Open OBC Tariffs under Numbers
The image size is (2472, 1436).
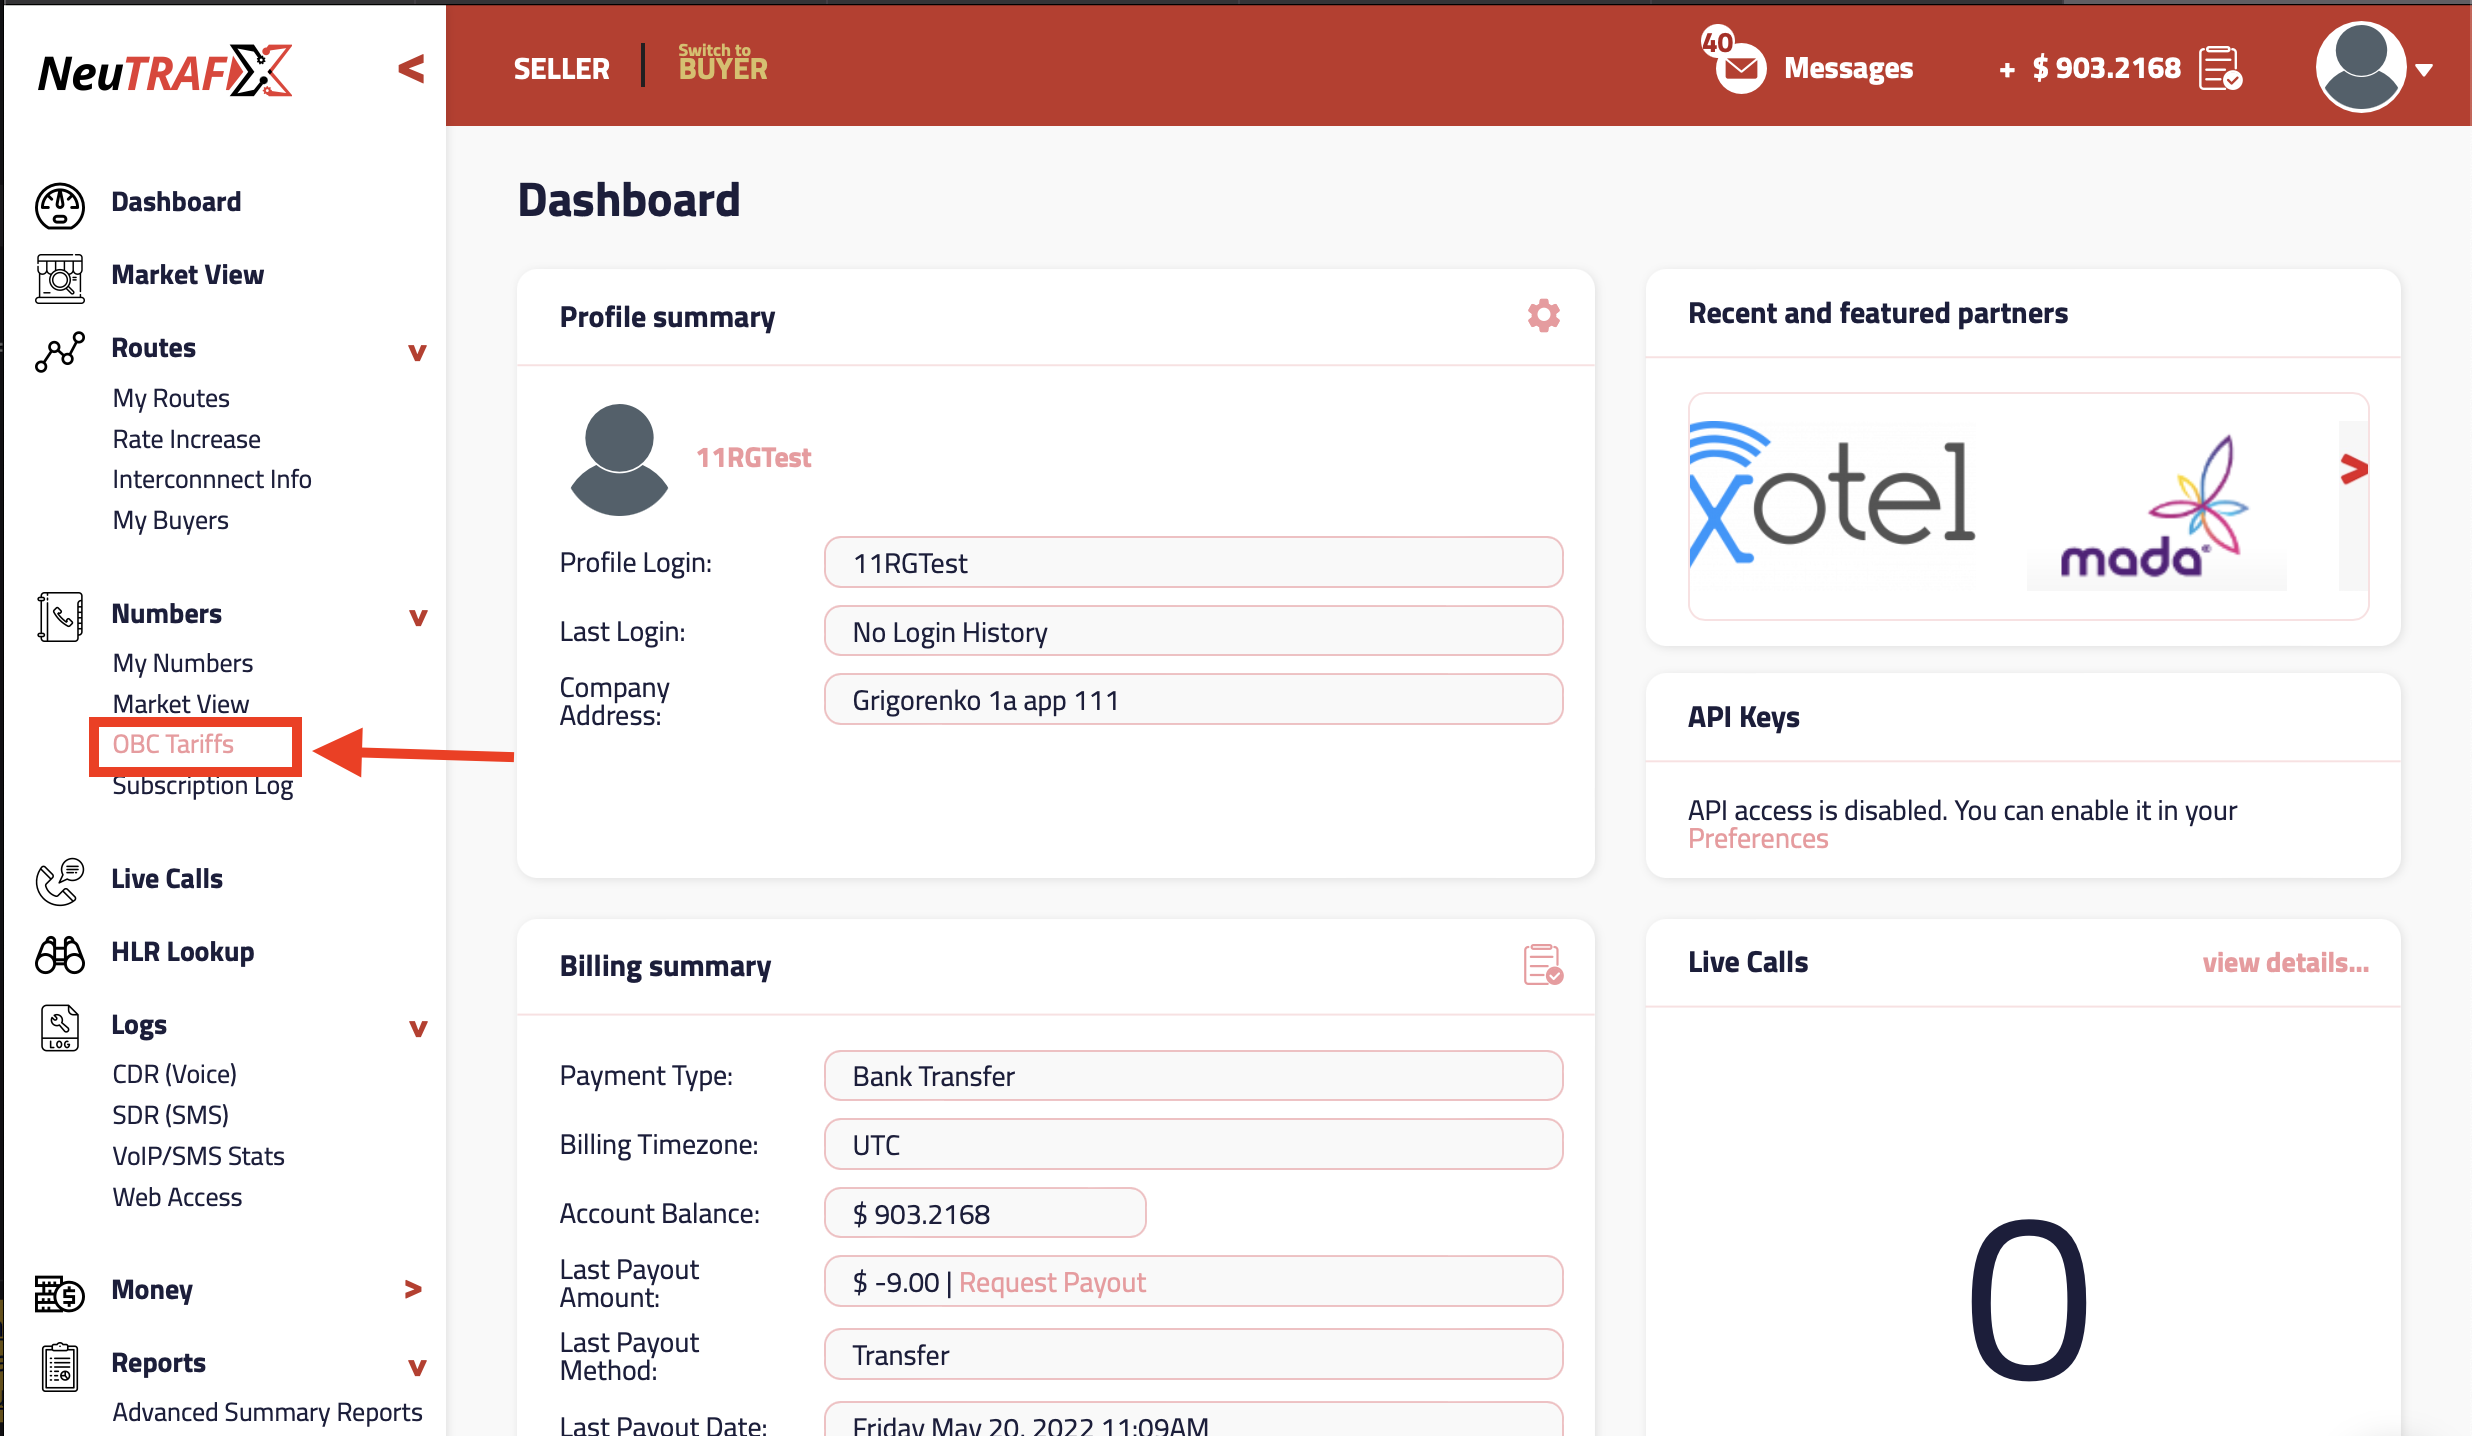(x=173, y=744)
